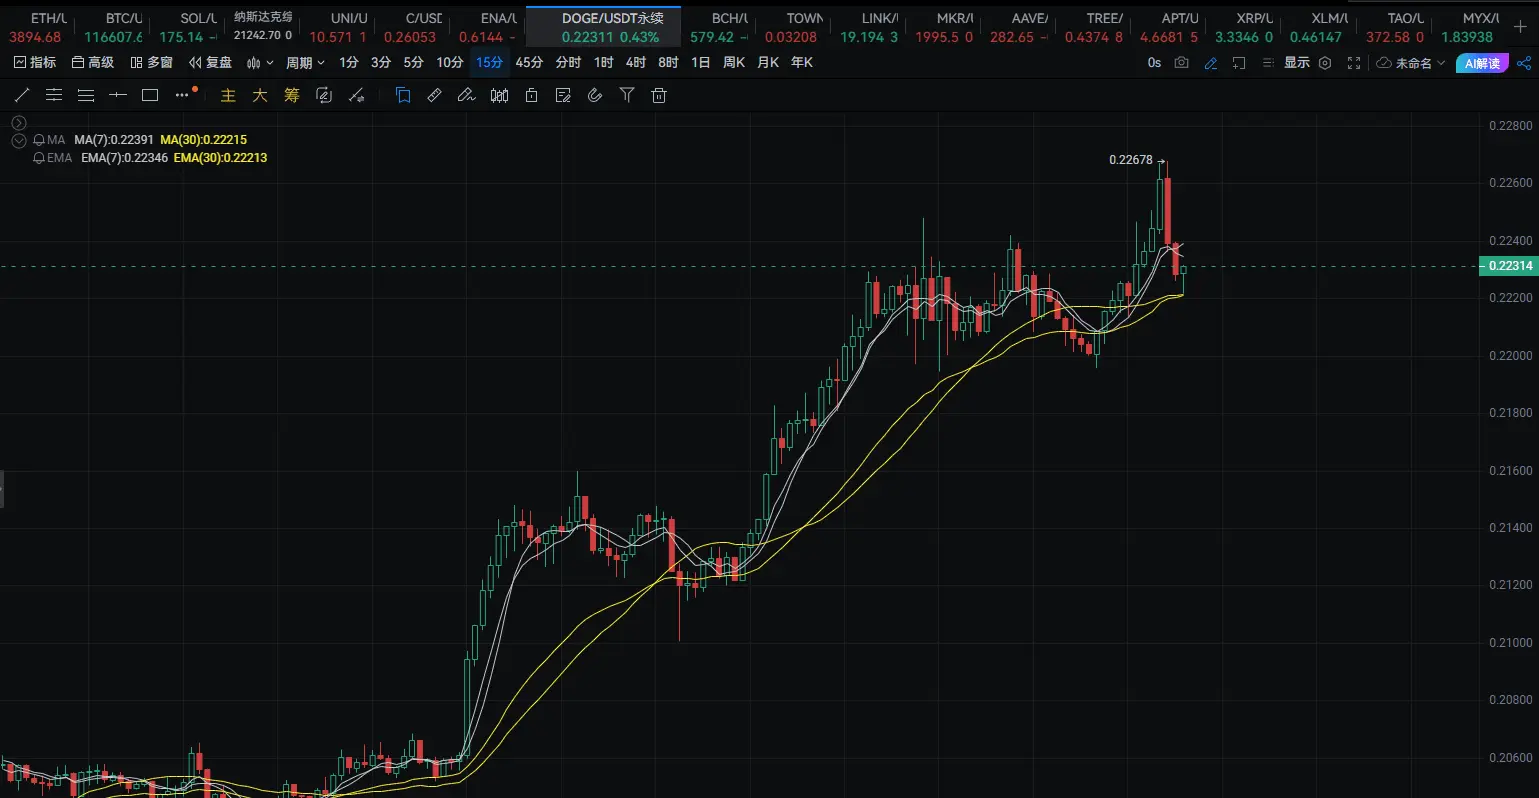The height and width of the screenshot is (798, 1539).
Task: Click the 大 large order indicator
Action: pos(260,95)
